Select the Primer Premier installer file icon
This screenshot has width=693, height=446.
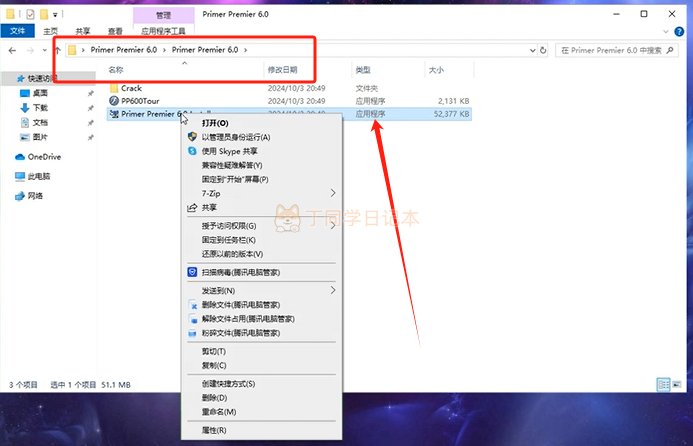pos(114,114)
